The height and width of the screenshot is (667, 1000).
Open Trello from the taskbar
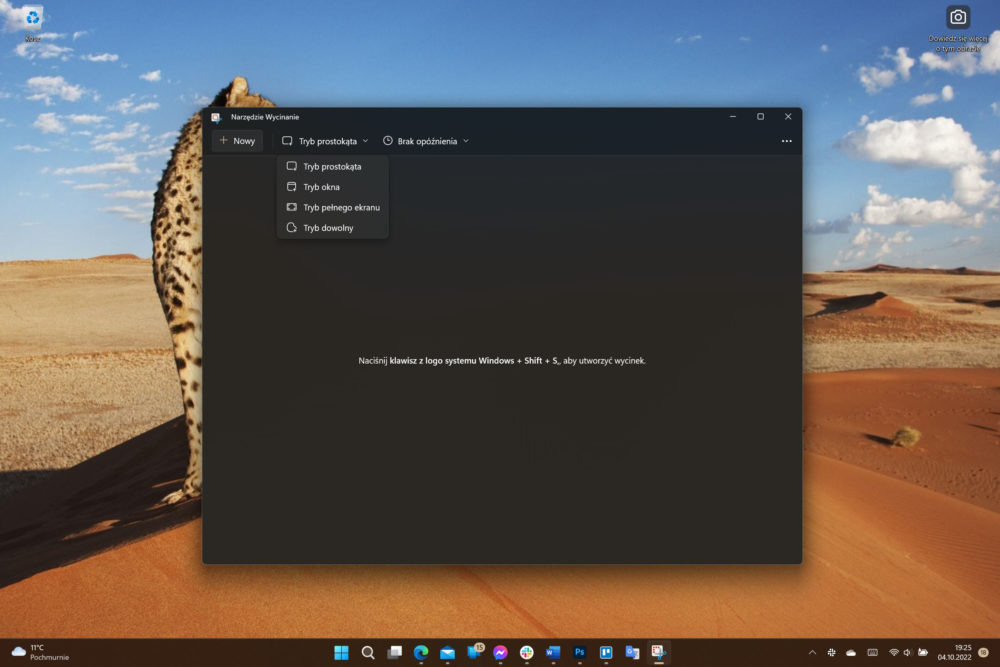pyautogui.click(x=606, y=652)
